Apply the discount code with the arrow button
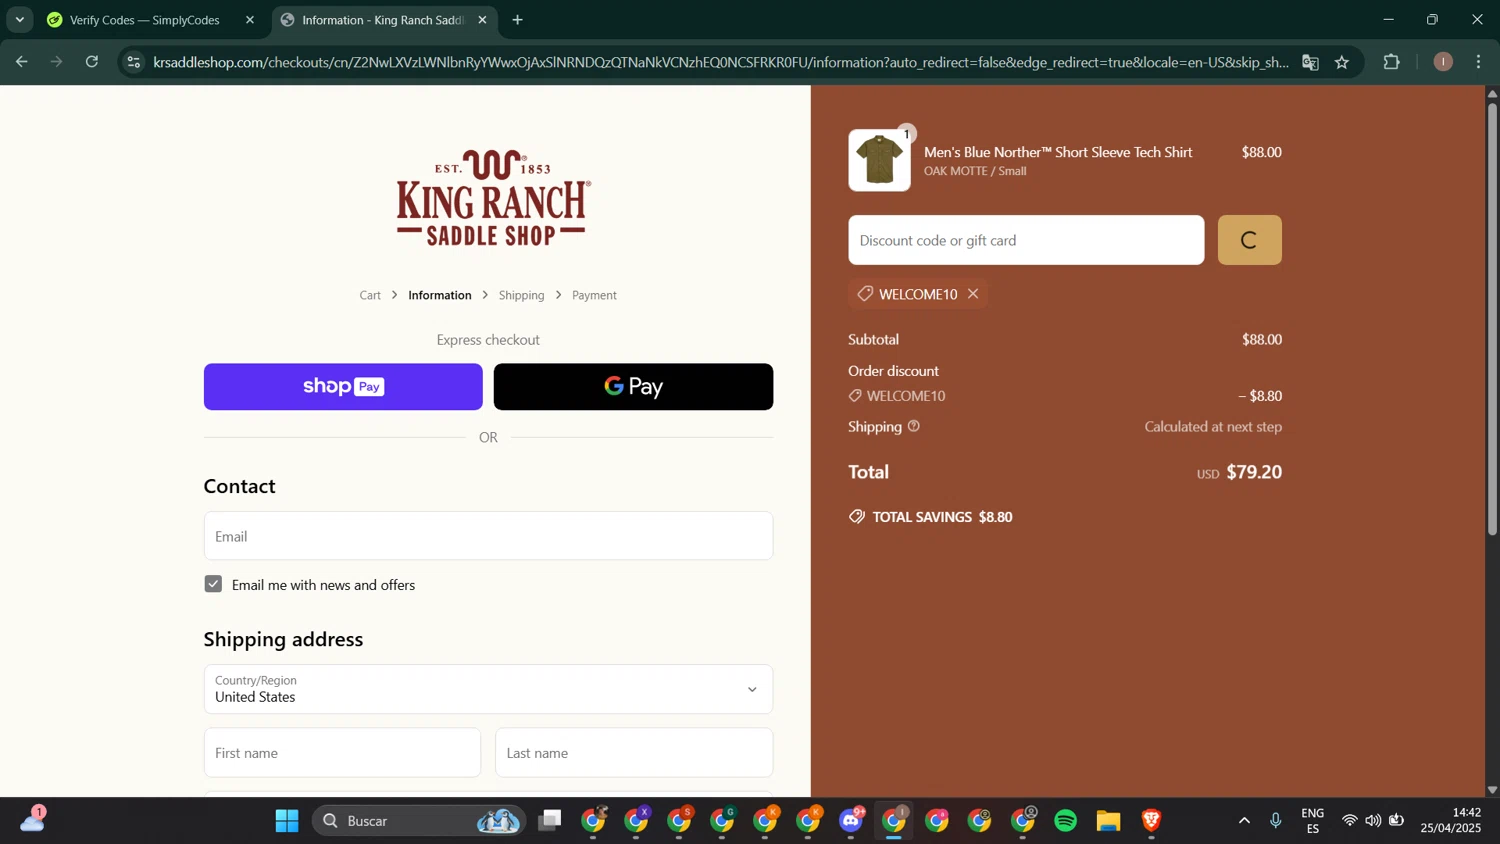1500x844 pixels. (x=1249, y=240)
